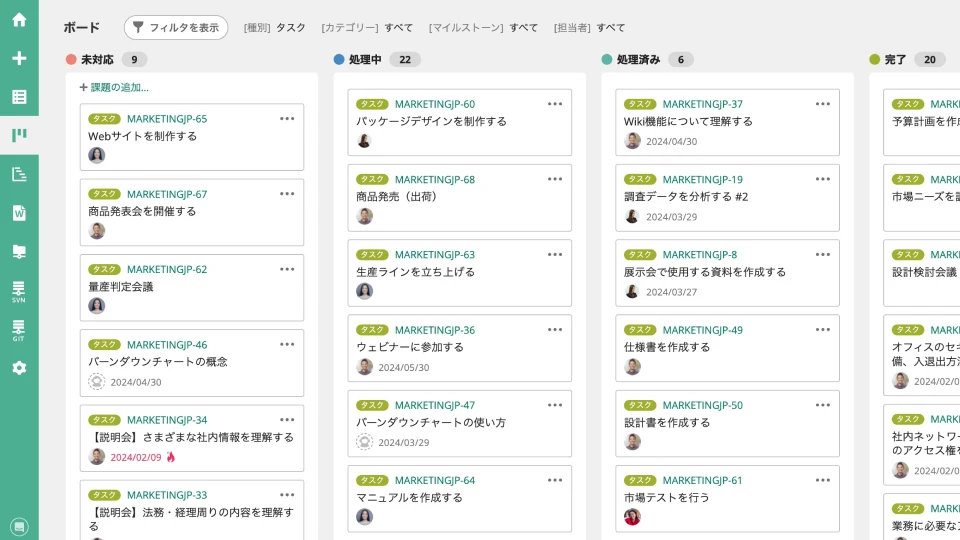Screen dimensions: 960x540
Task: Open the SVN repository icon
Action: pos(19,291)
